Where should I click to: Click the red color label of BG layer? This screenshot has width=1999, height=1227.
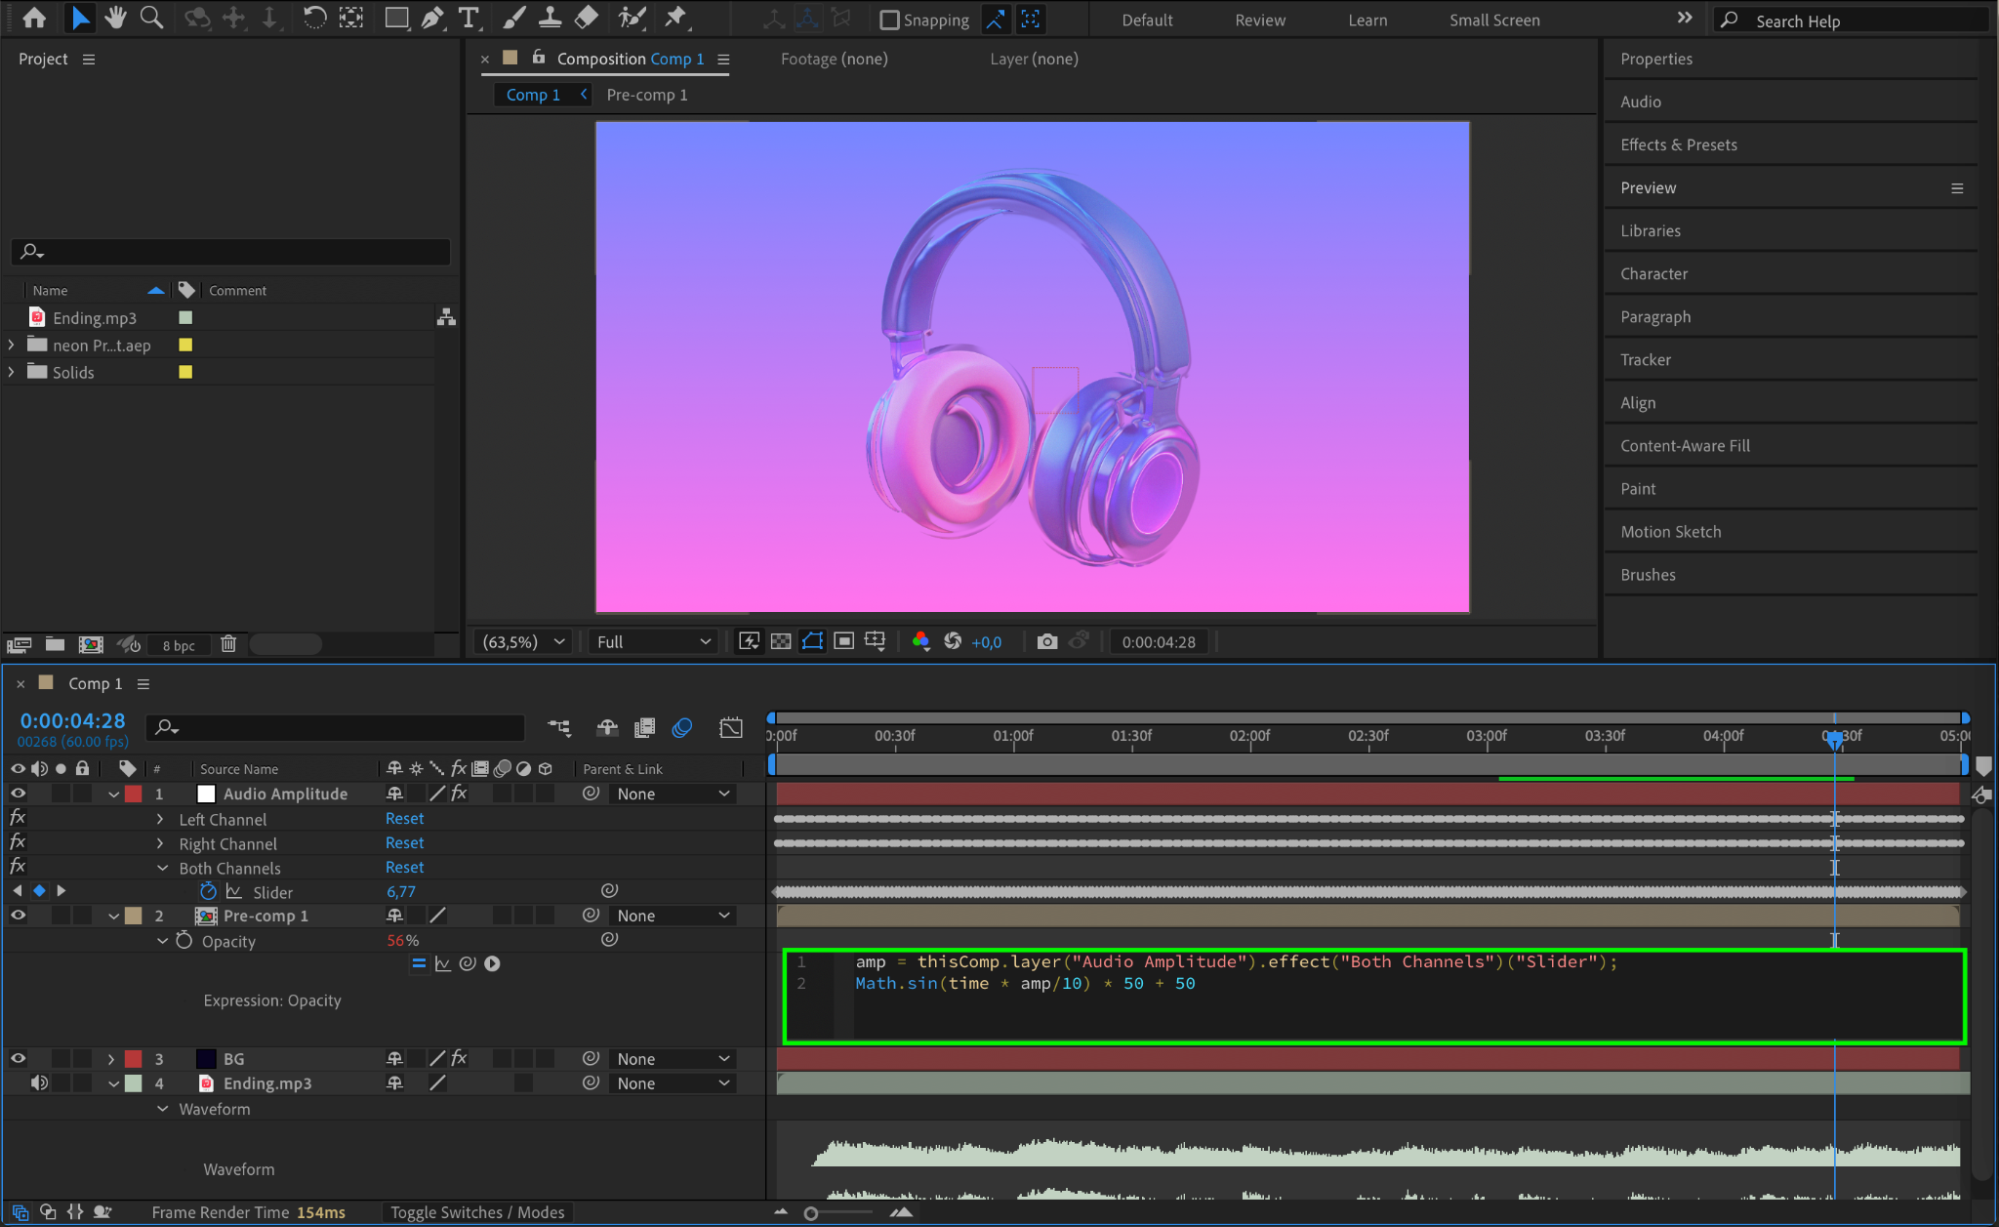point(133,1058)
